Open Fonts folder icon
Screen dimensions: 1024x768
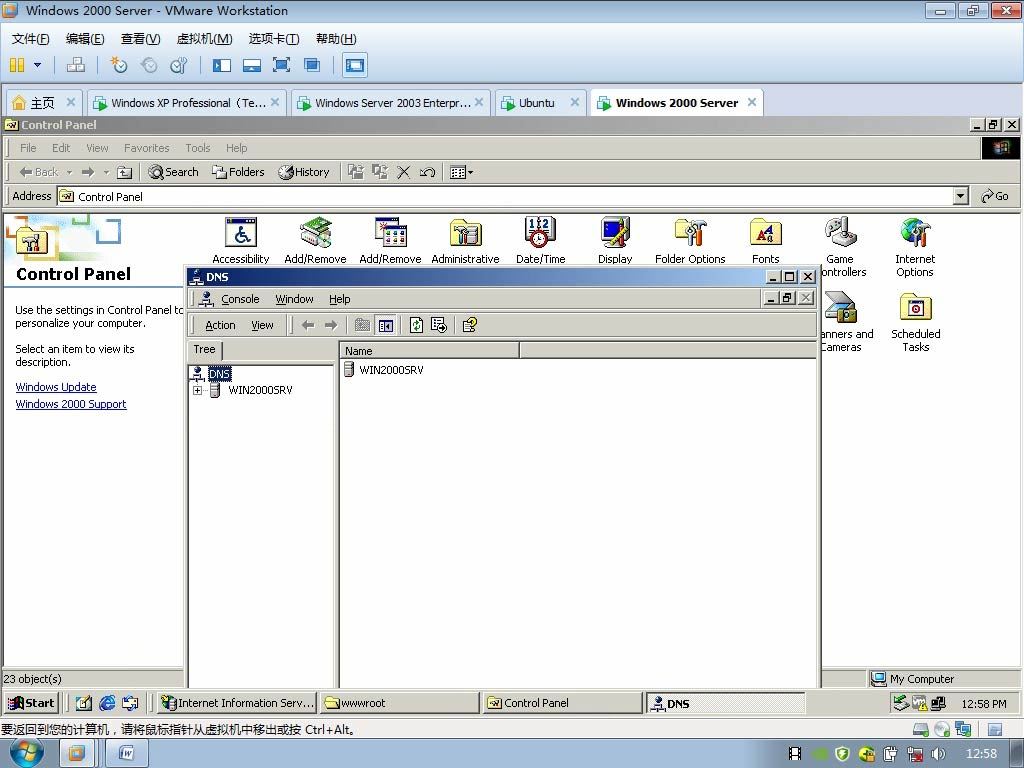(765, 240)
